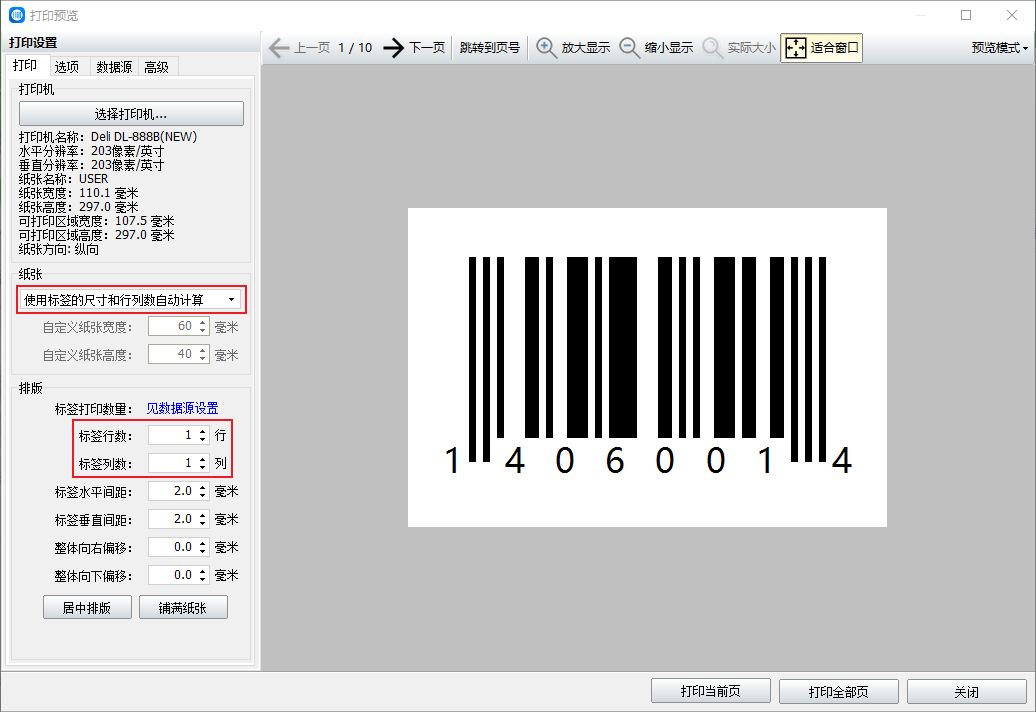Click 打印全部页 button

point(838,691)
